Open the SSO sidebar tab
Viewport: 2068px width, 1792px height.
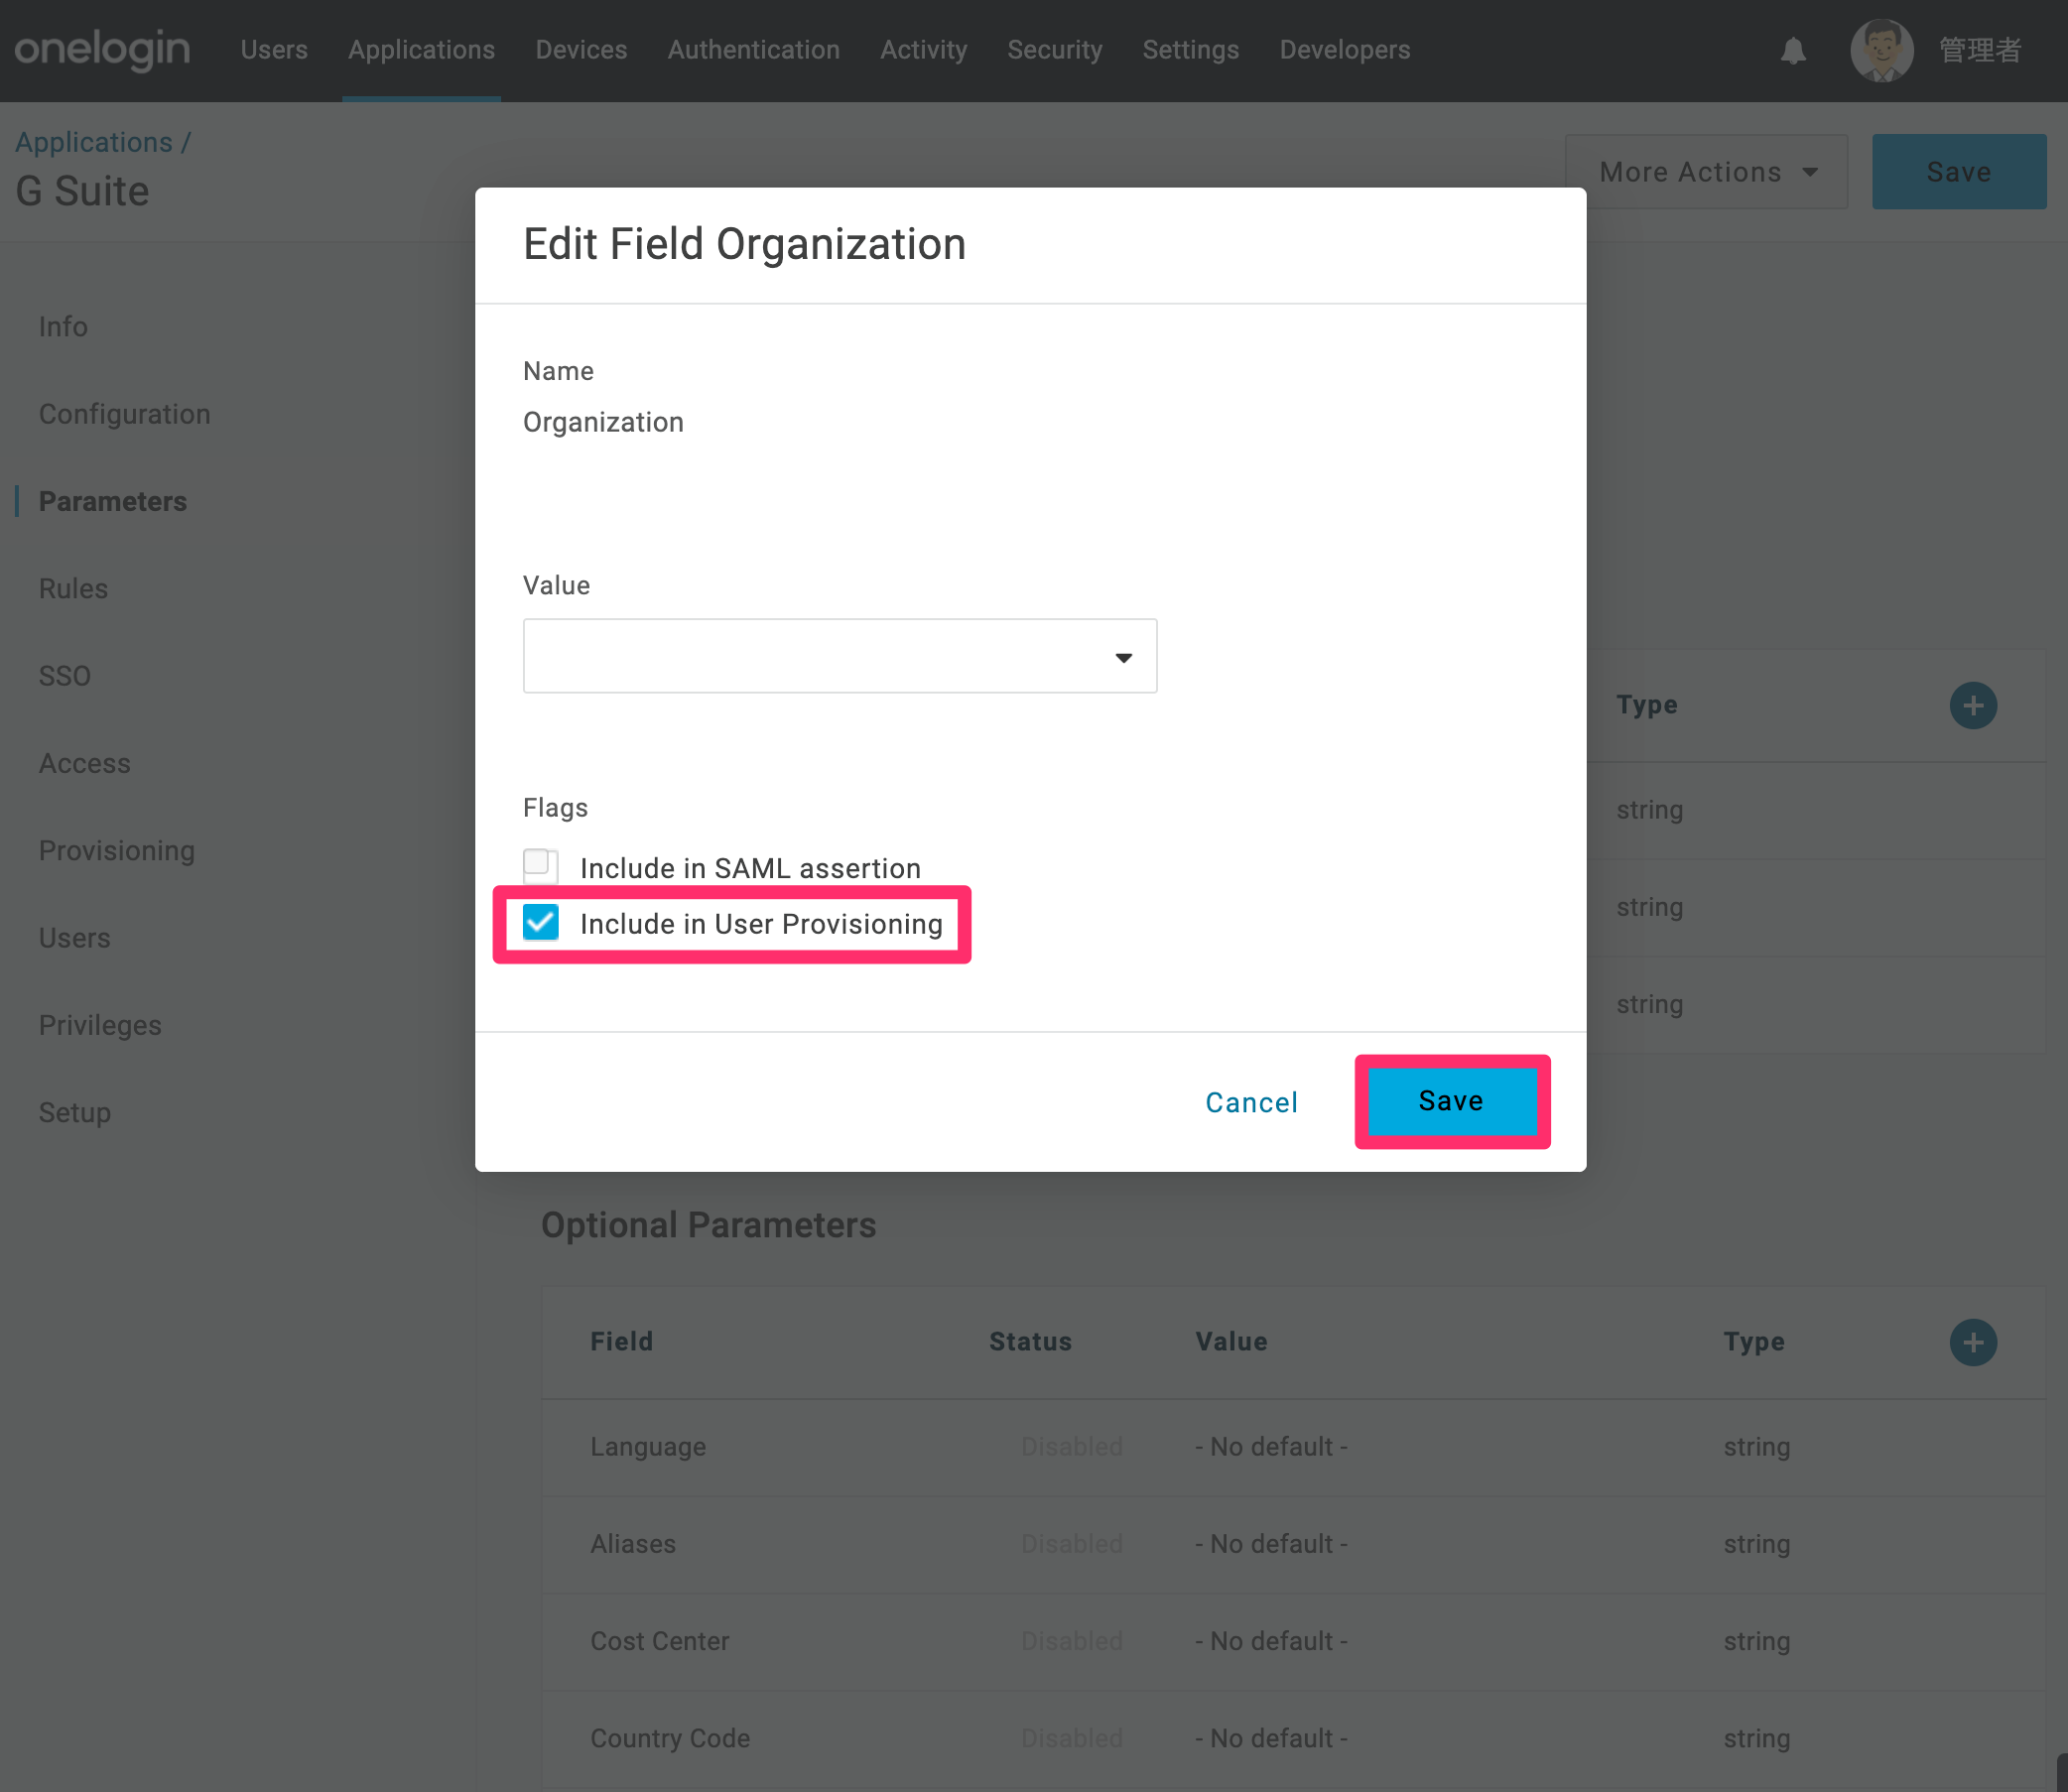coord(65,676)
